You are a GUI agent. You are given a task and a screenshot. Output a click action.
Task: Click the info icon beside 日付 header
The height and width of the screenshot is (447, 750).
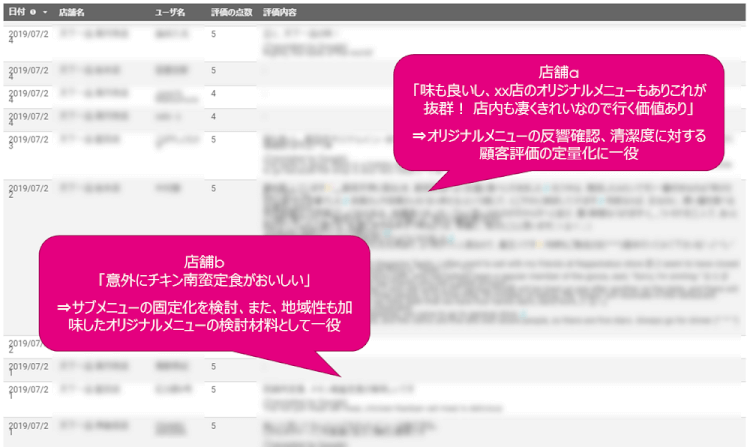click(33, 12)
